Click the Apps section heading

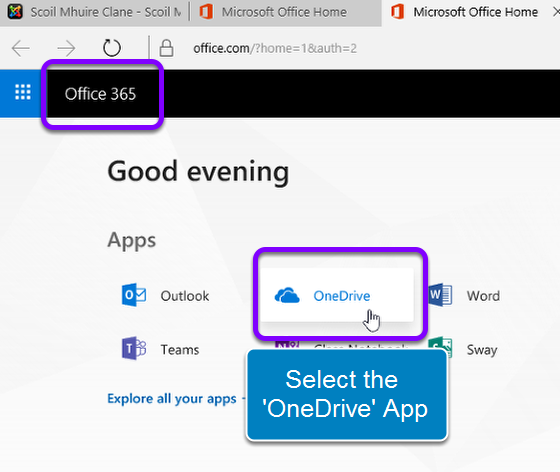click(x=132, y=240)
